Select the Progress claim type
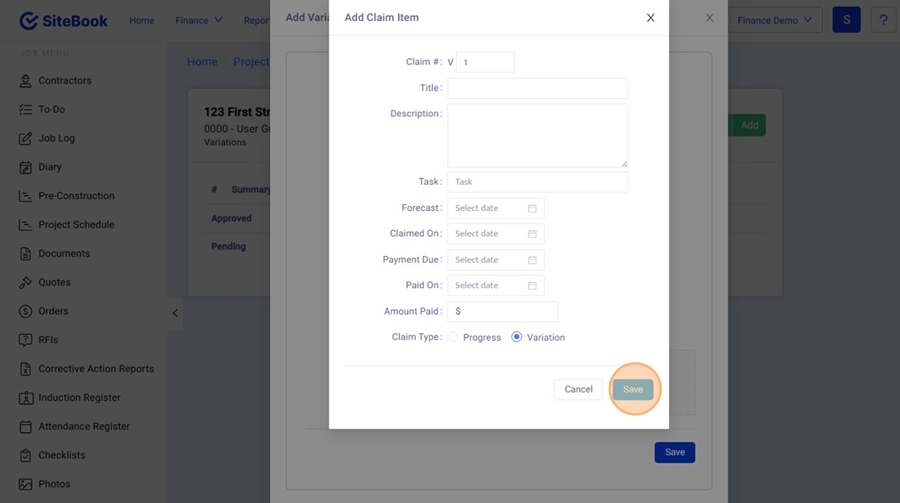900x503 pixels. 453,337
